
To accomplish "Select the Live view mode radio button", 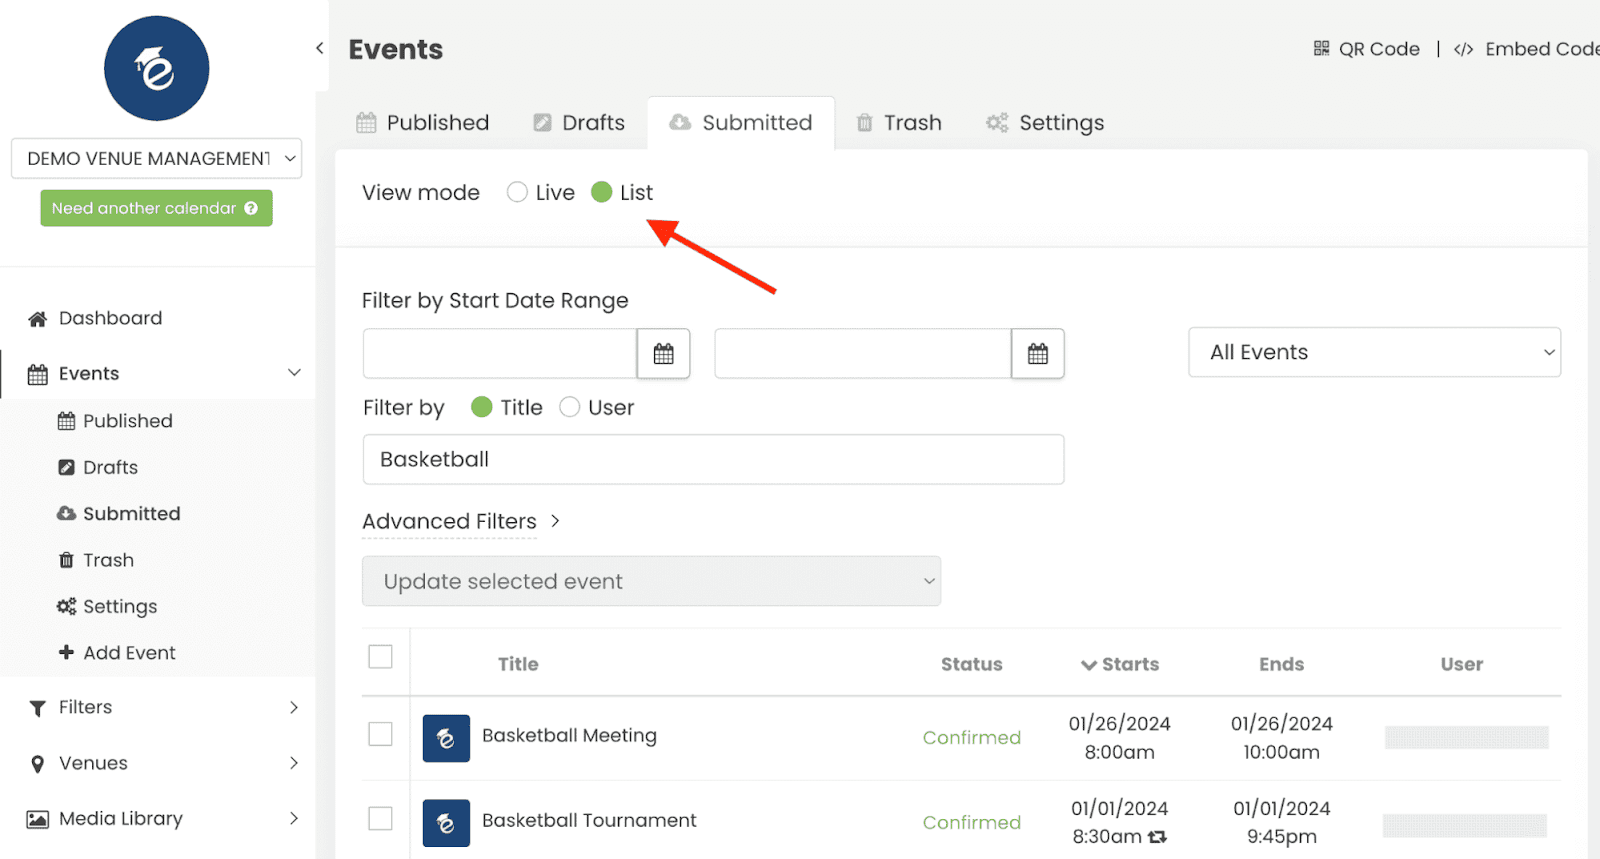I will pos(517,192).
